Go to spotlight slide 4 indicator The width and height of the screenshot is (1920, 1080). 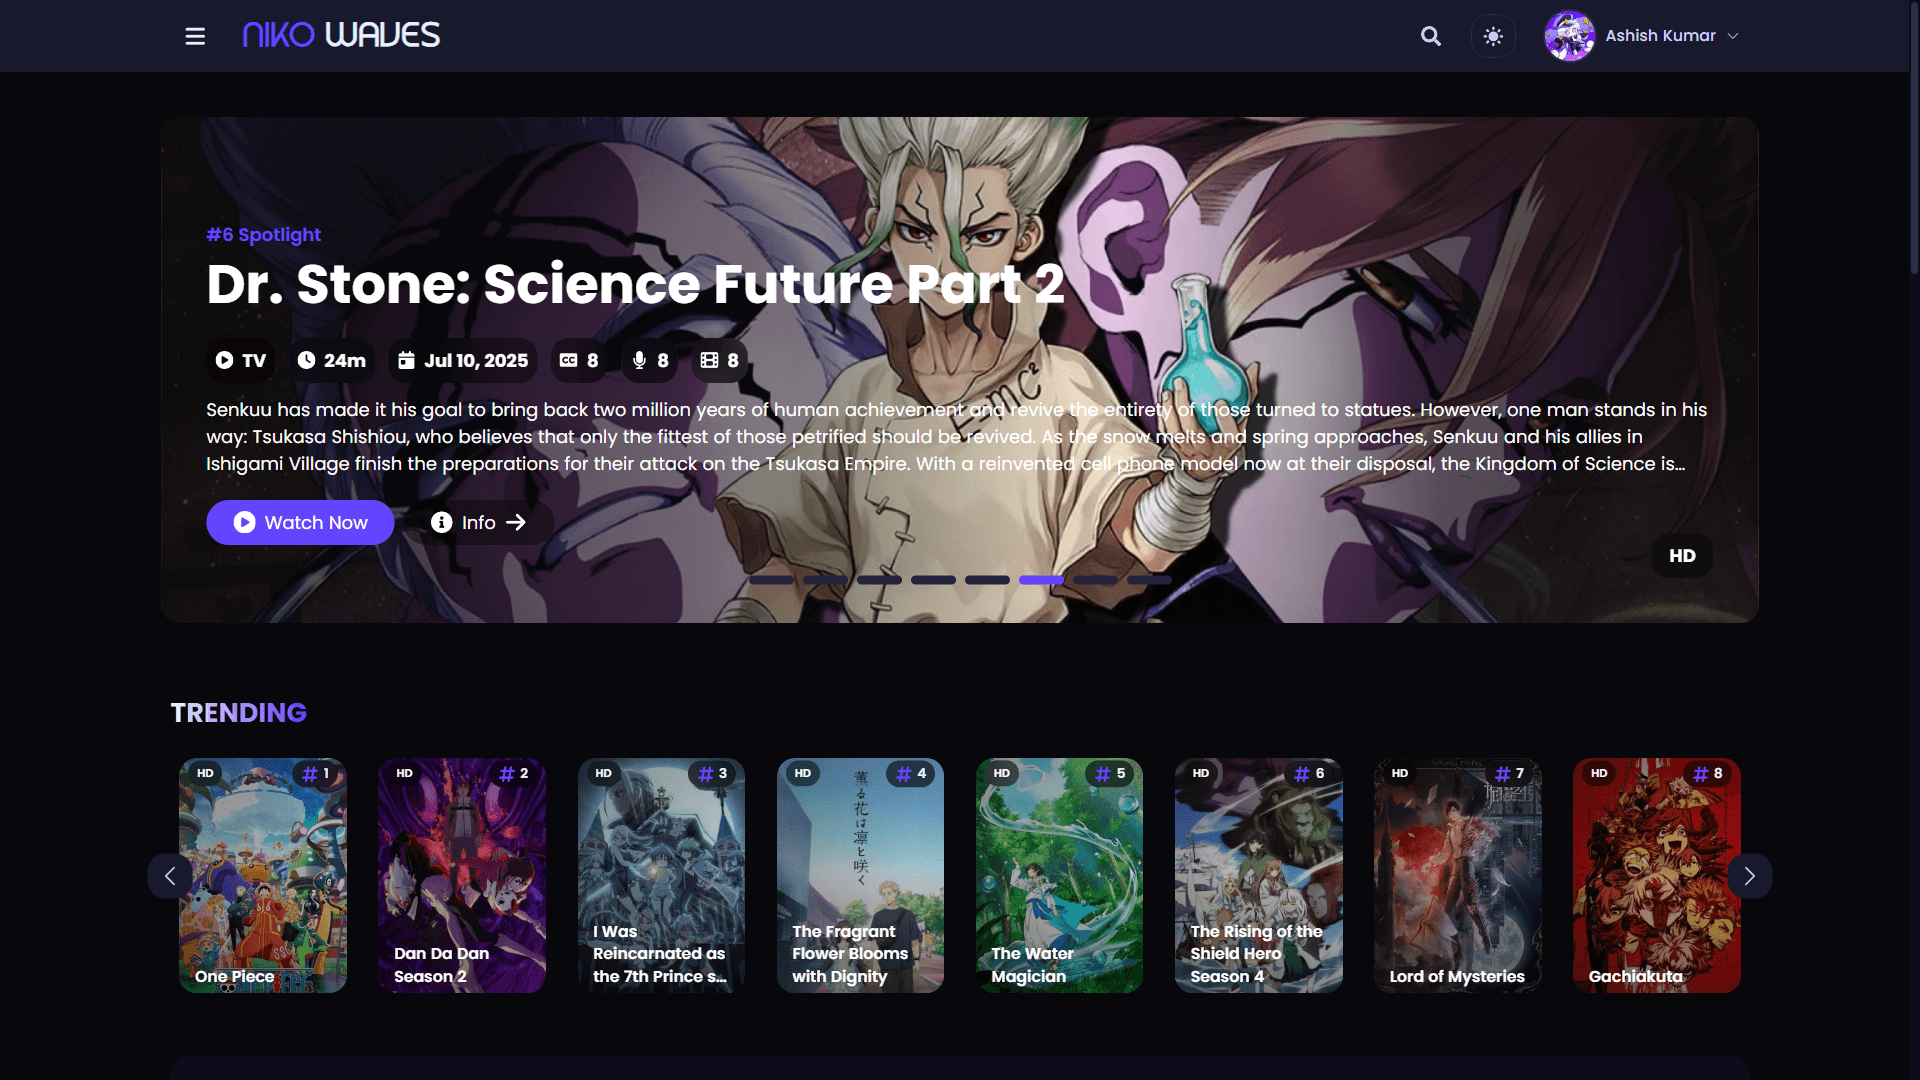933,580
